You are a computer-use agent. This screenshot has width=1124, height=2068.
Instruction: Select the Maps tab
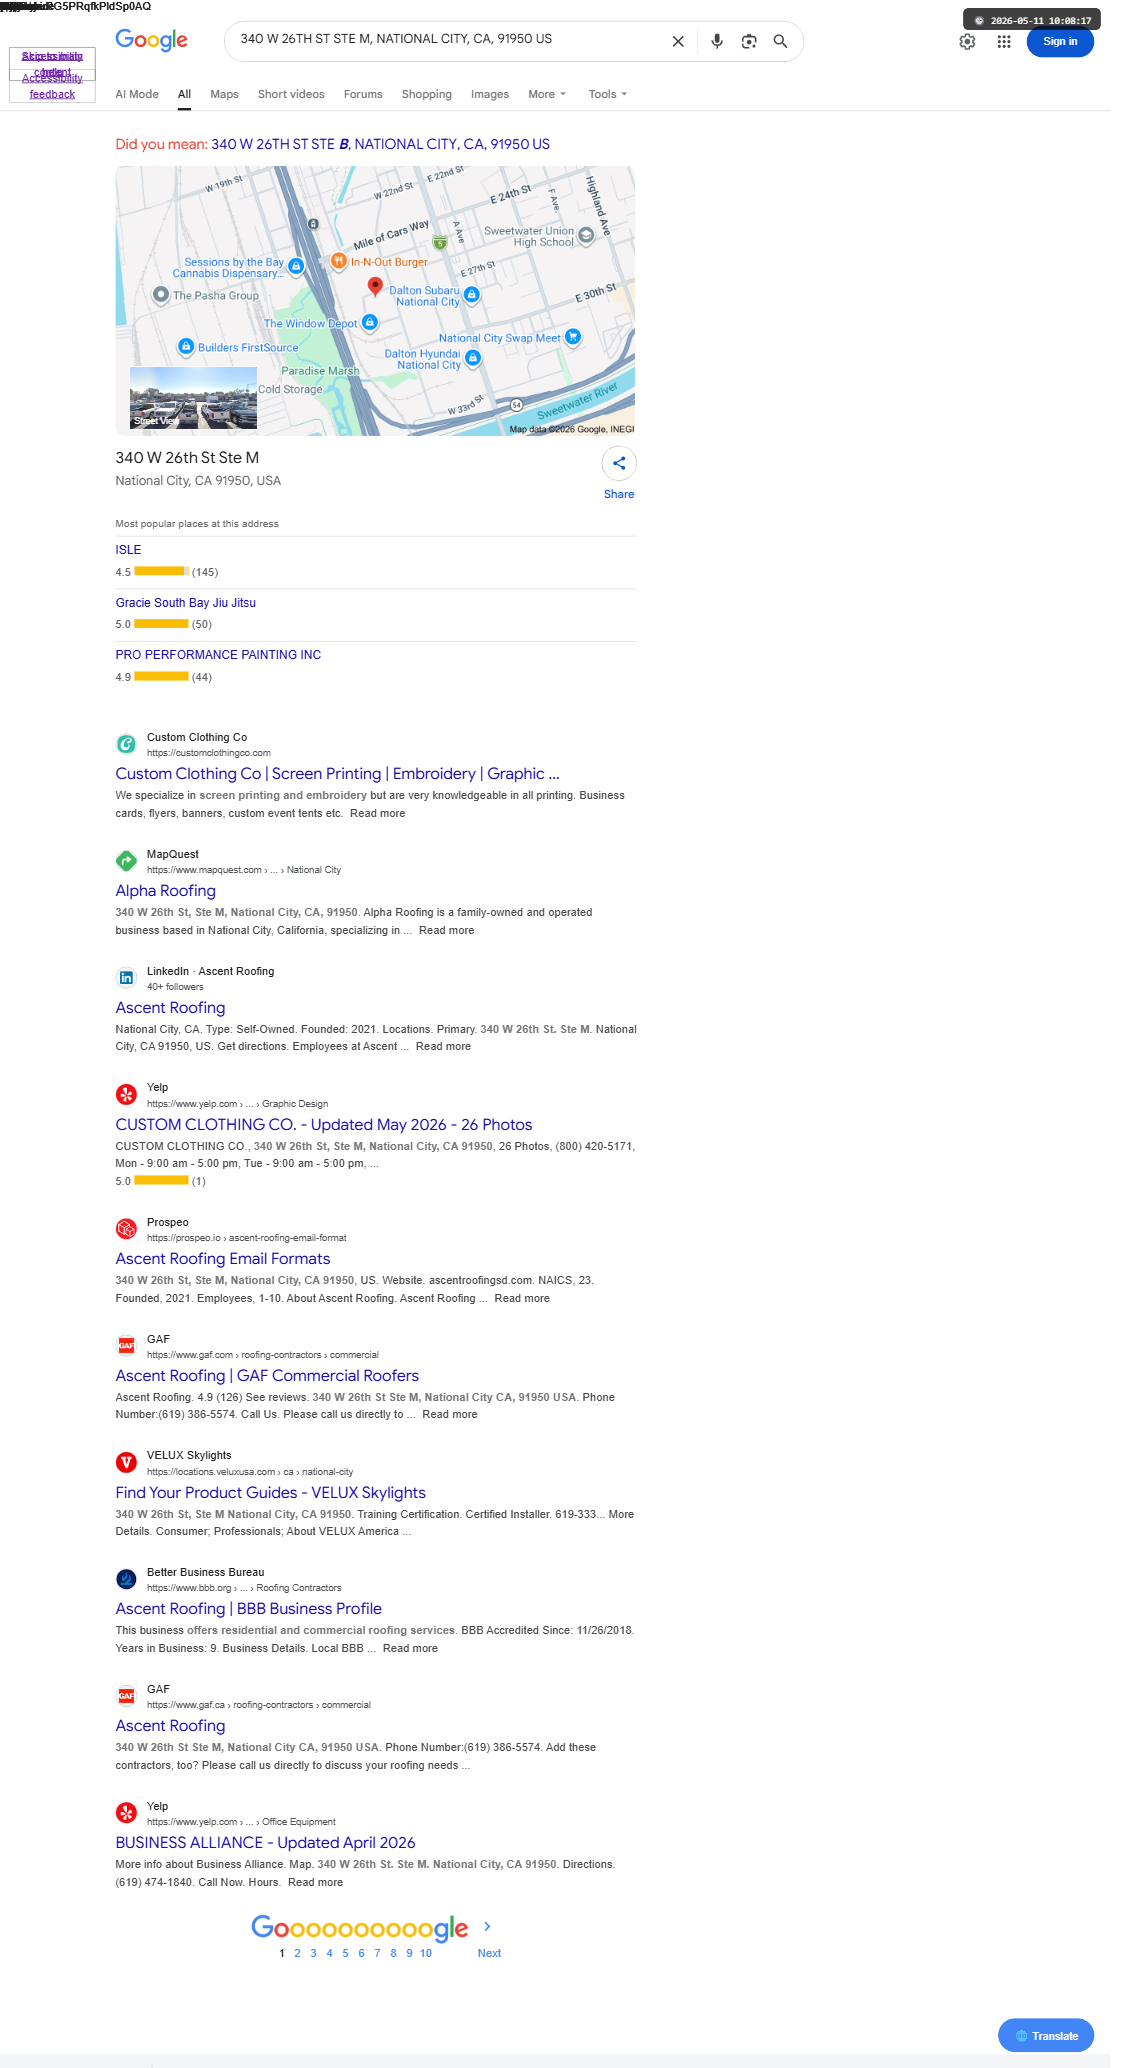click(224, 94)
